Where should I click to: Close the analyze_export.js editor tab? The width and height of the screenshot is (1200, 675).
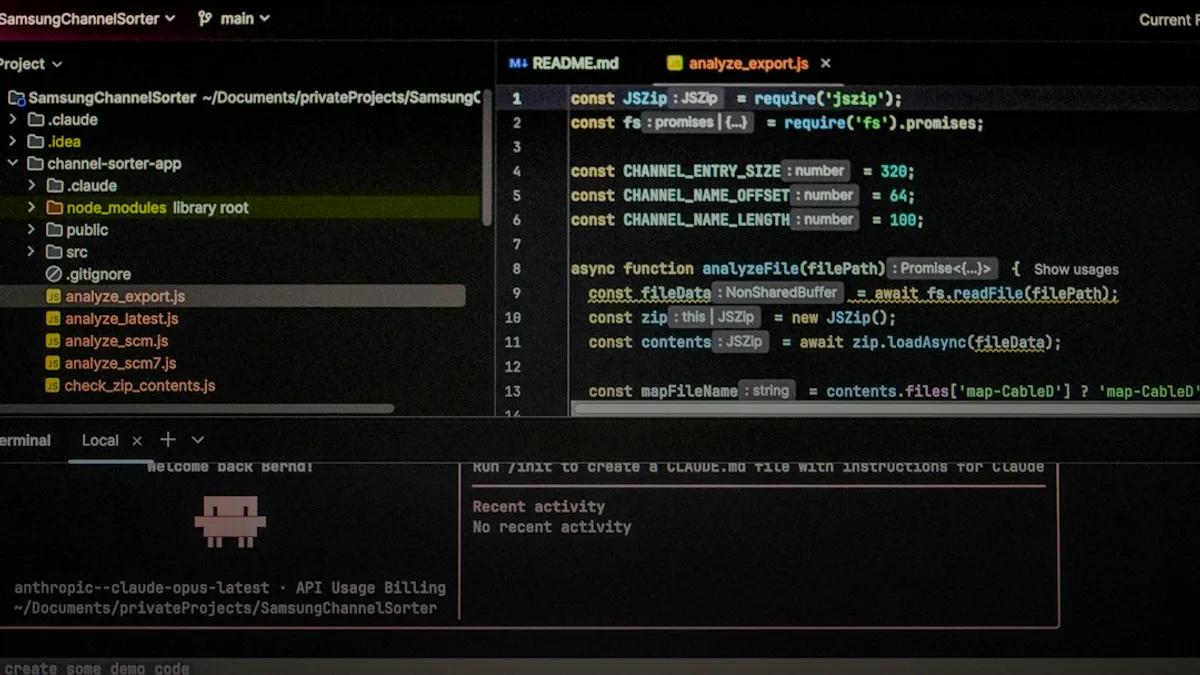826,63
